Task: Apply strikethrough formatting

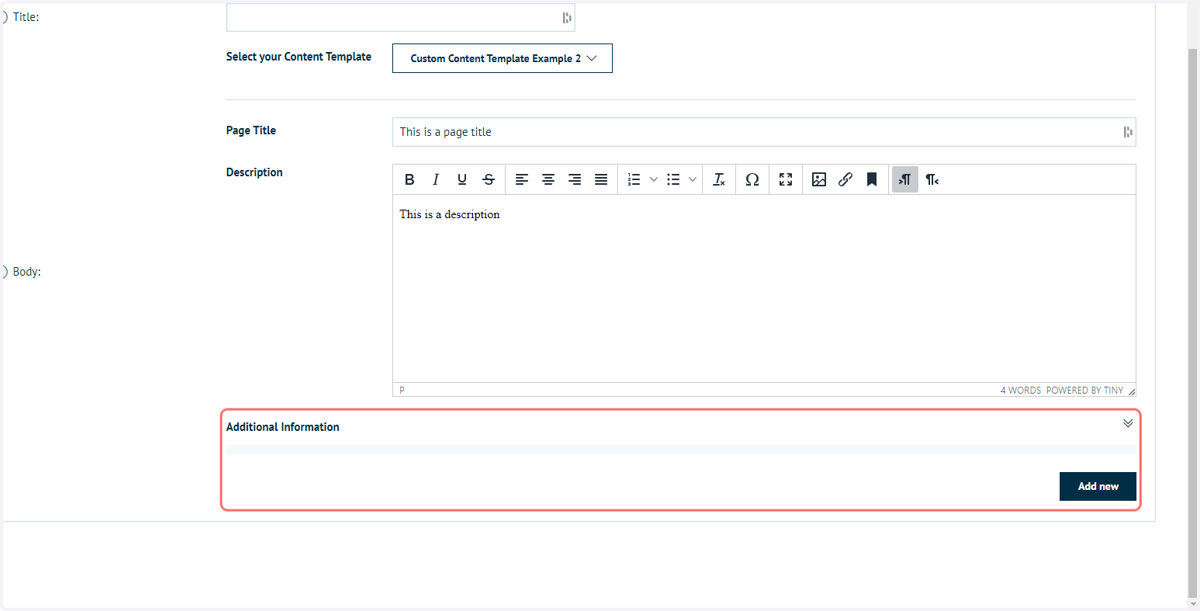Action: coord(488,180)
